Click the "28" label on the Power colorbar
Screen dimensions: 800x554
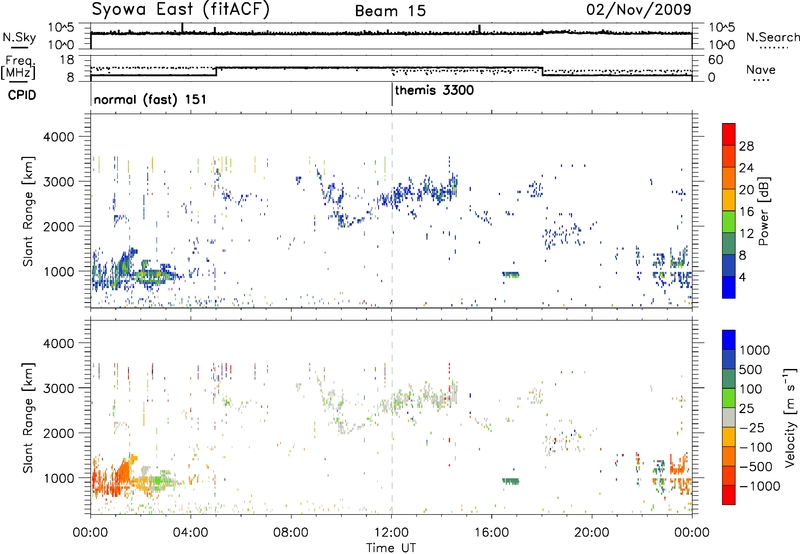tap(746, 146)
